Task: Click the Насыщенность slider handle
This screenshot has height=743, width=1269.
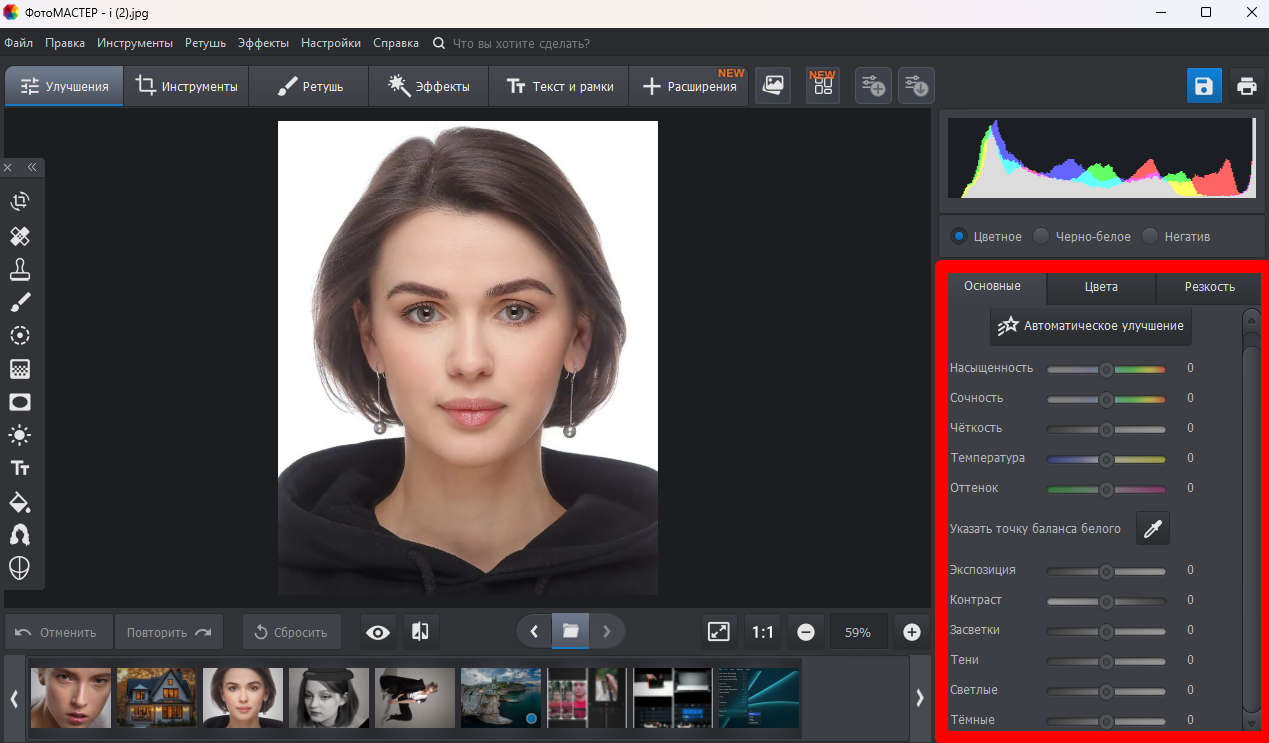Action: pos(1106,369)
